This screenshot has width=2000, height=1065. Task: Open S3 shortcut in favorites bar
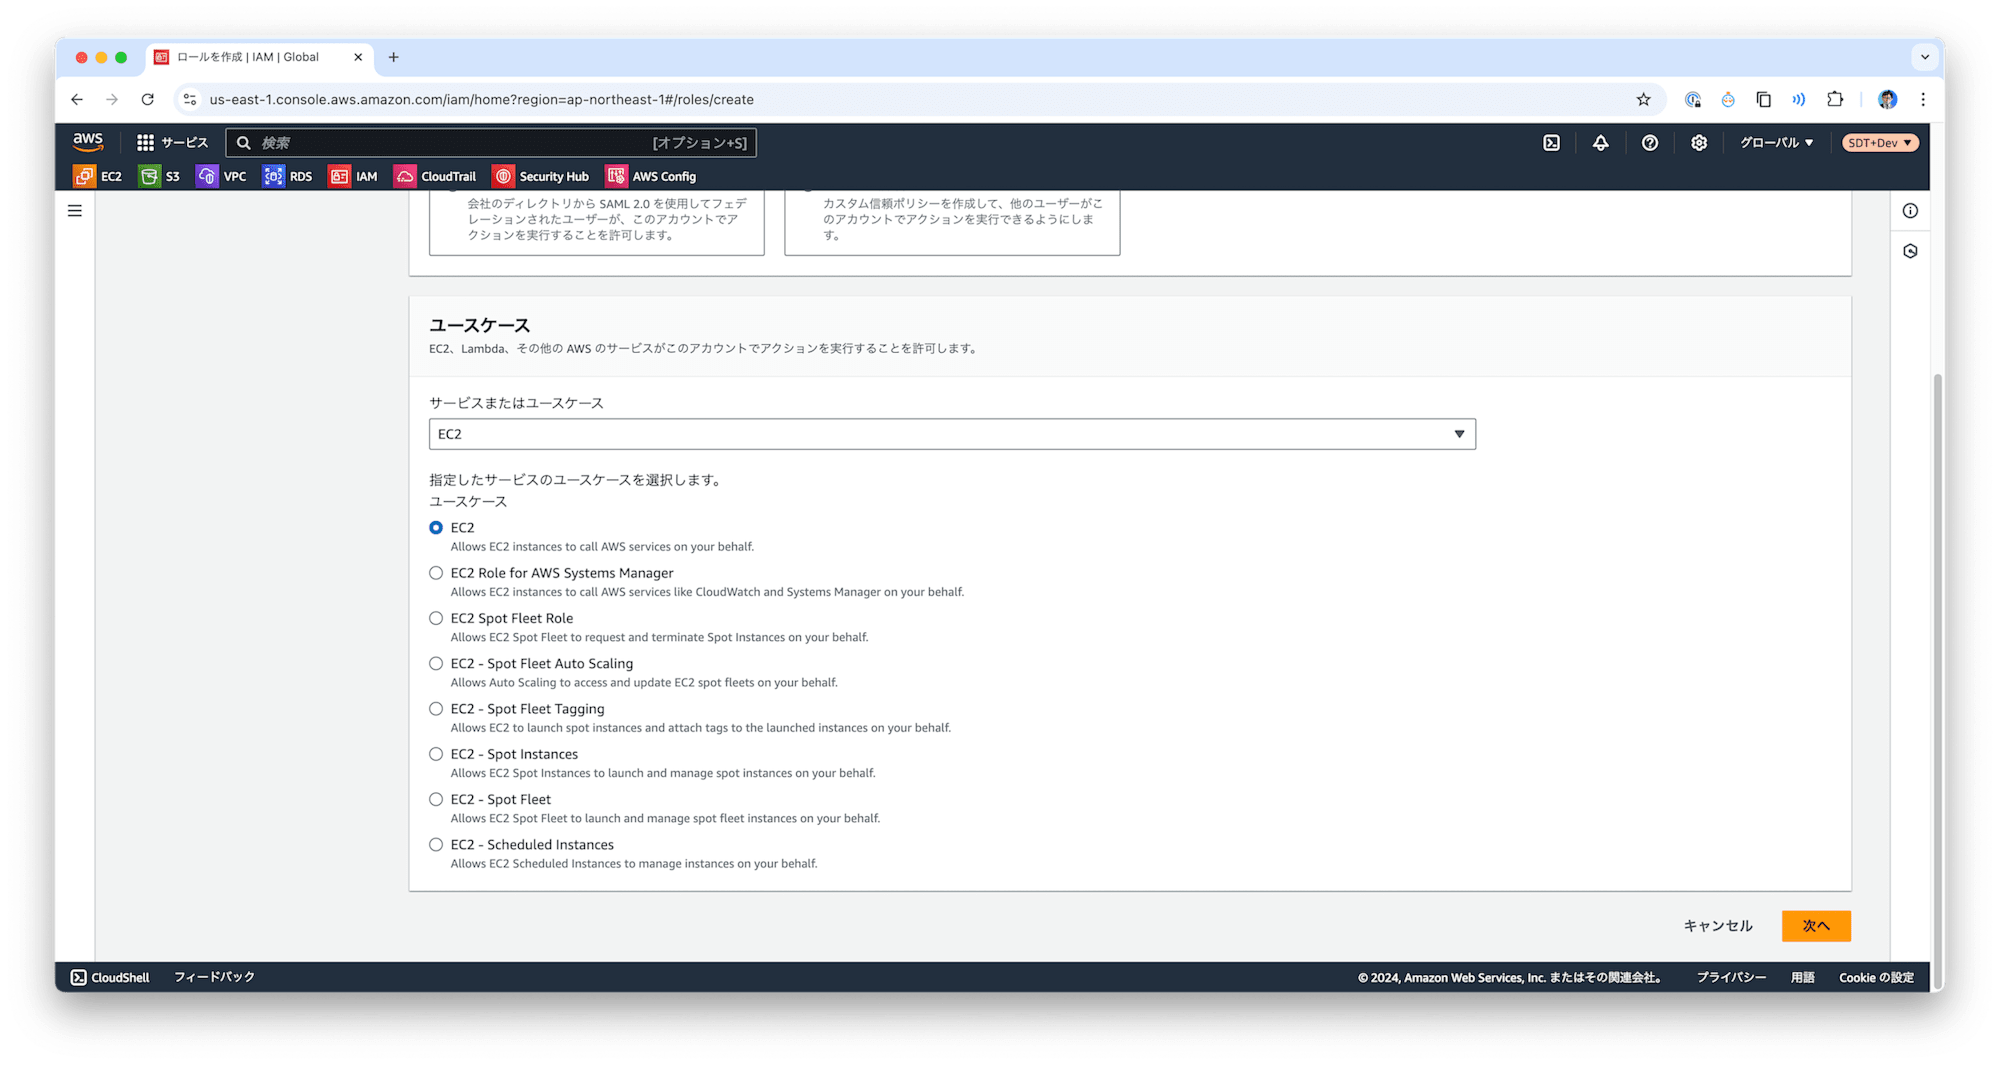(160, 176)
